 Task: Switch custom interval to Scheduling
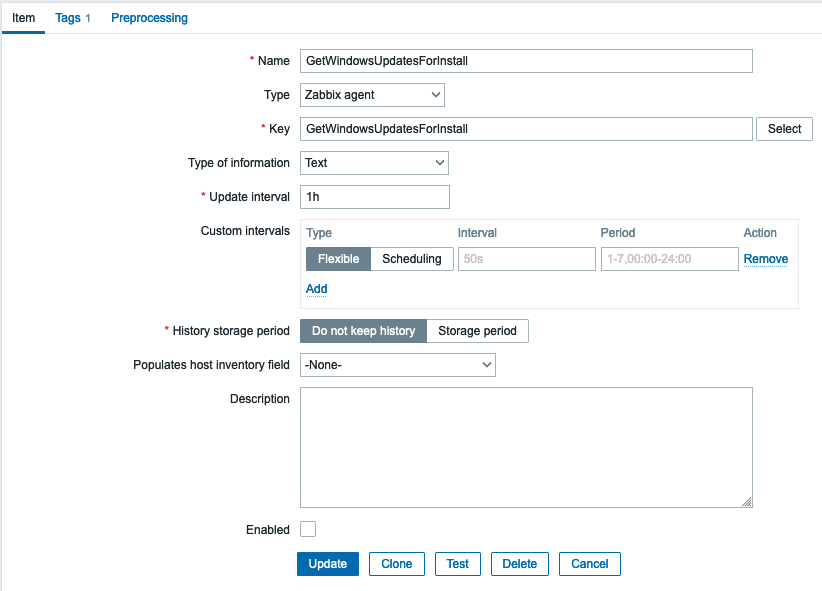[412, 259]
